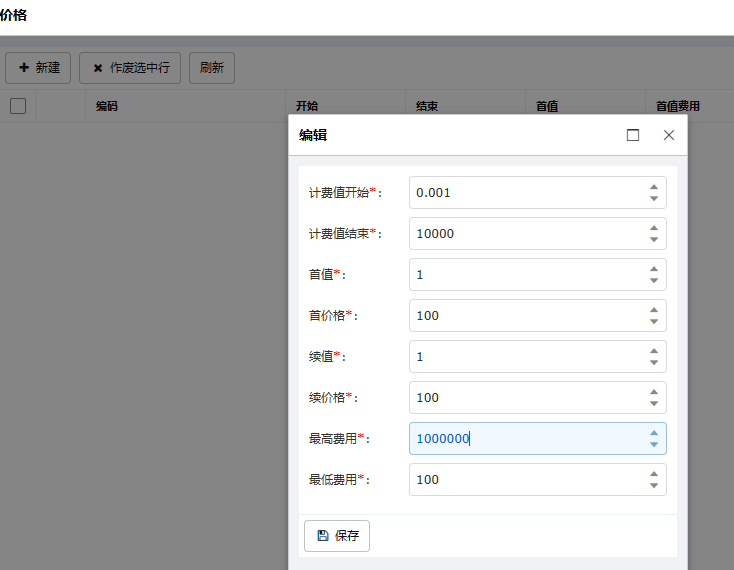
Task: Click the 续值 input field
Action: coord(537,357)
